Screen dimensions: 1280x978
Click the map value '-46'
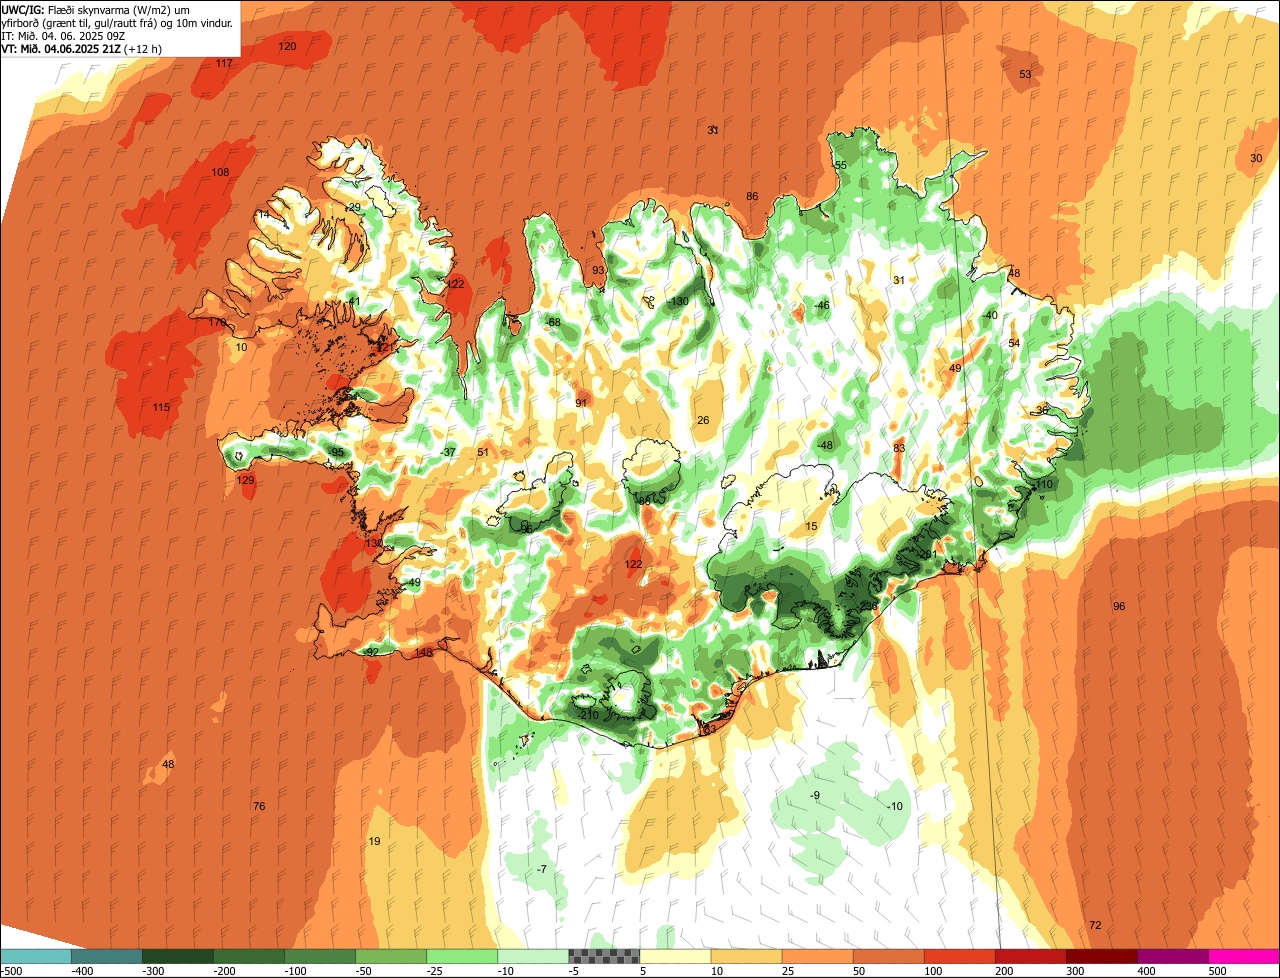822,305
